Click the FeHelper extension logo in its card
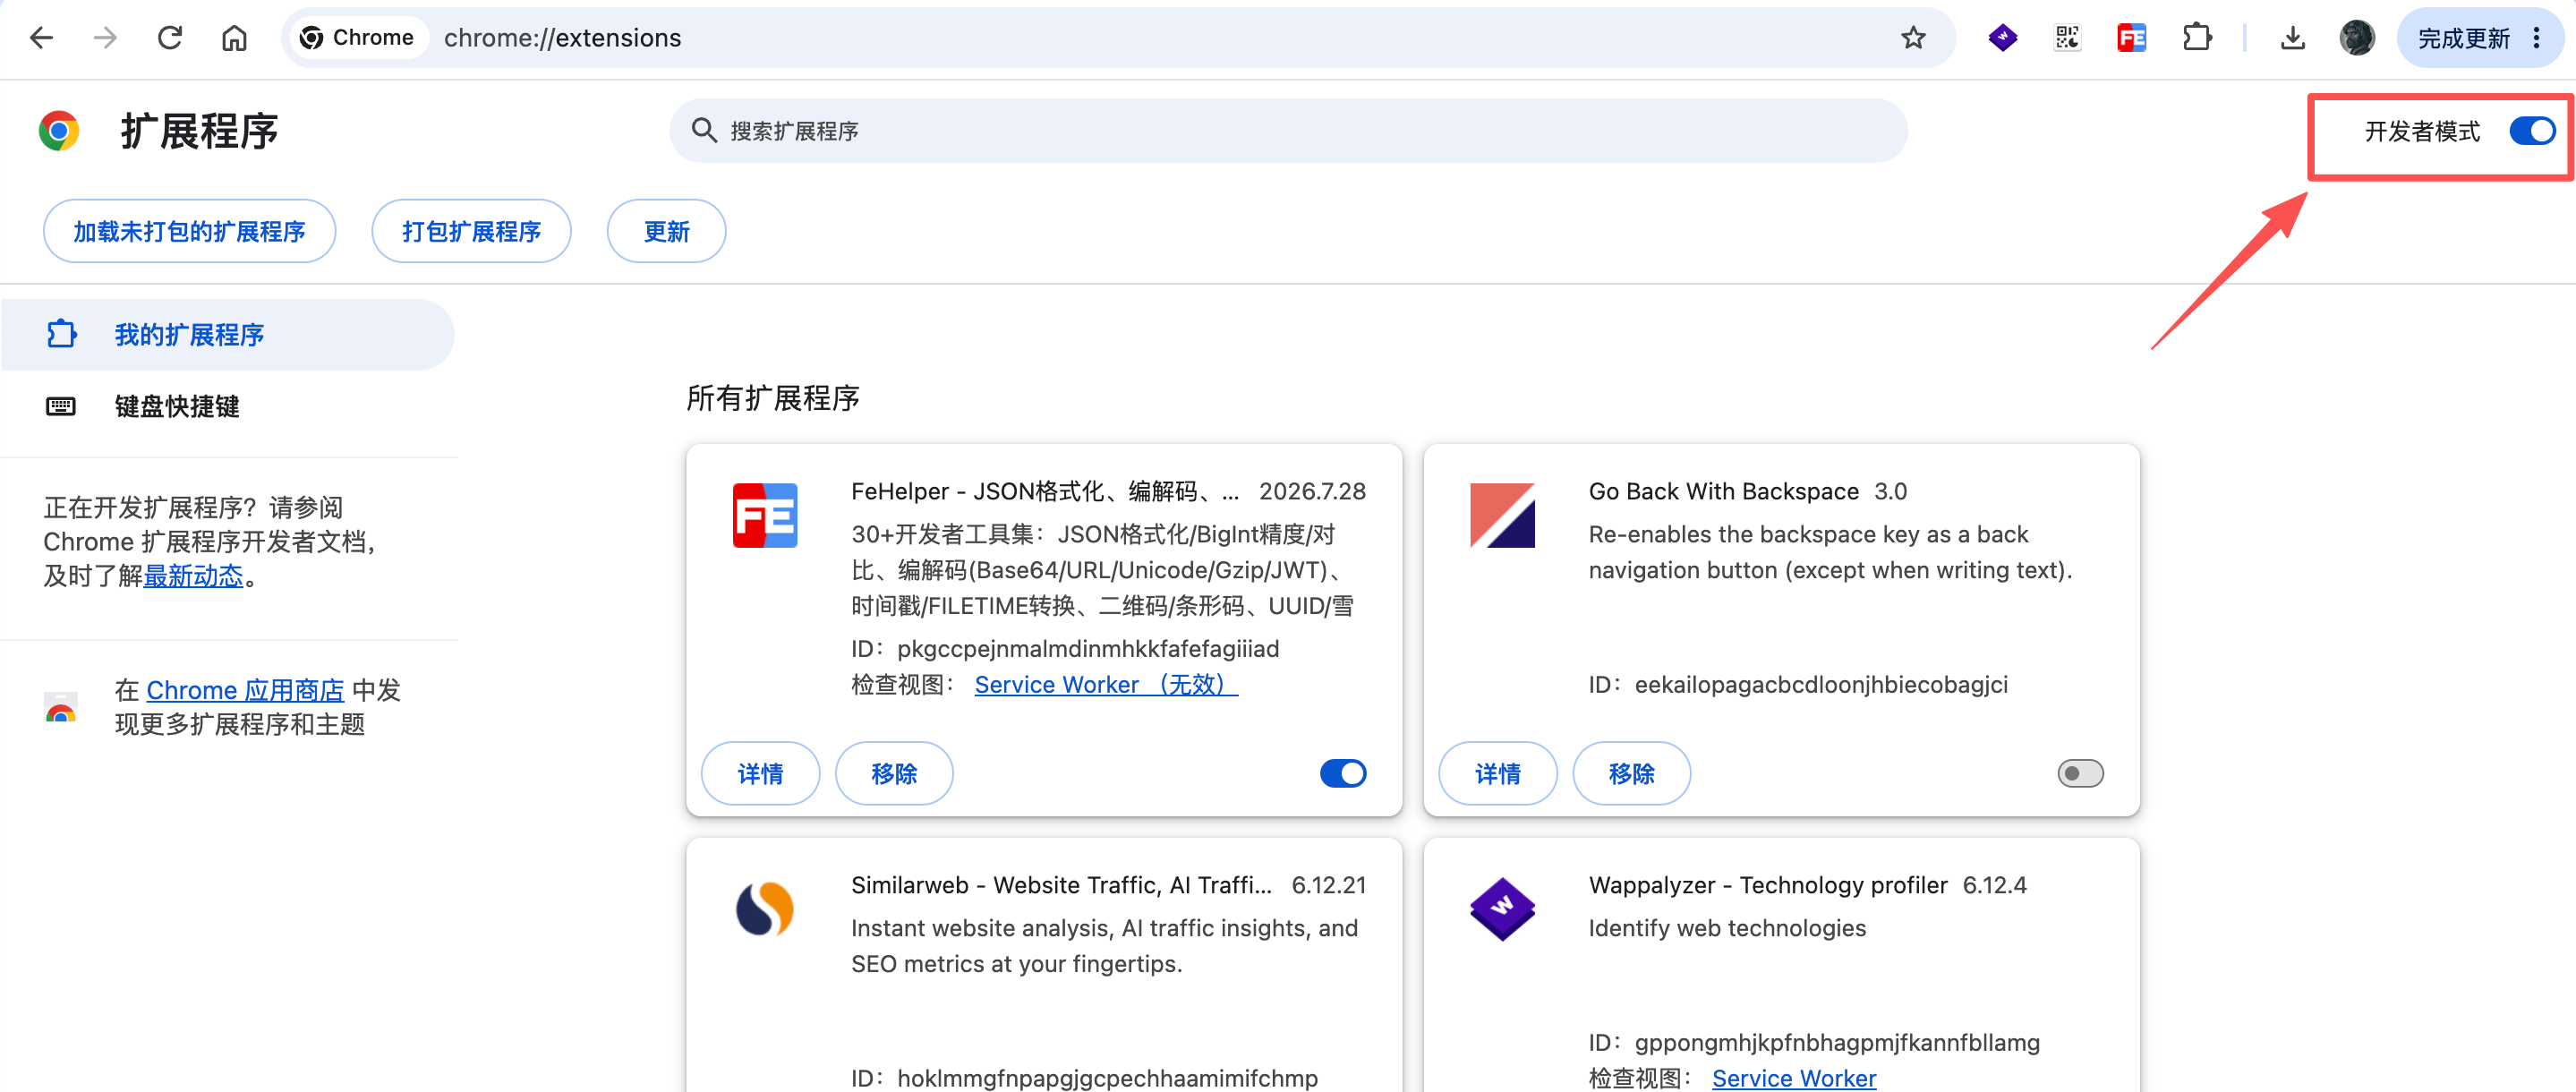Image resolution: width=2576 pixels, height=1092 pixels. coord(765,515)
